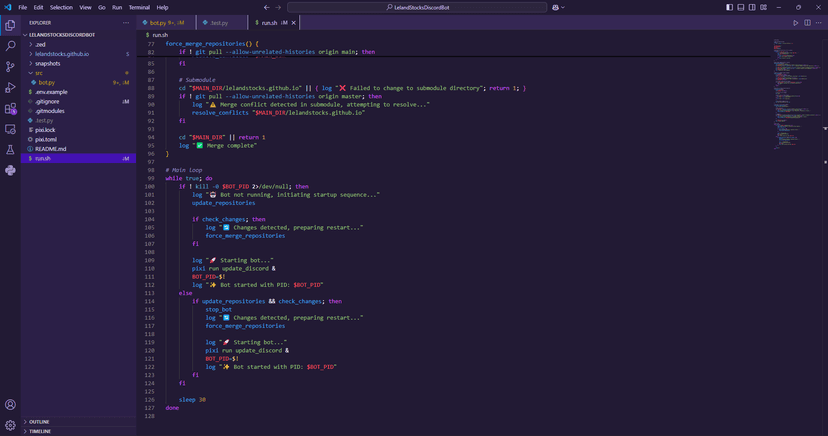Split the editor to the right
The image size is (828, 436).
[807, 22]
